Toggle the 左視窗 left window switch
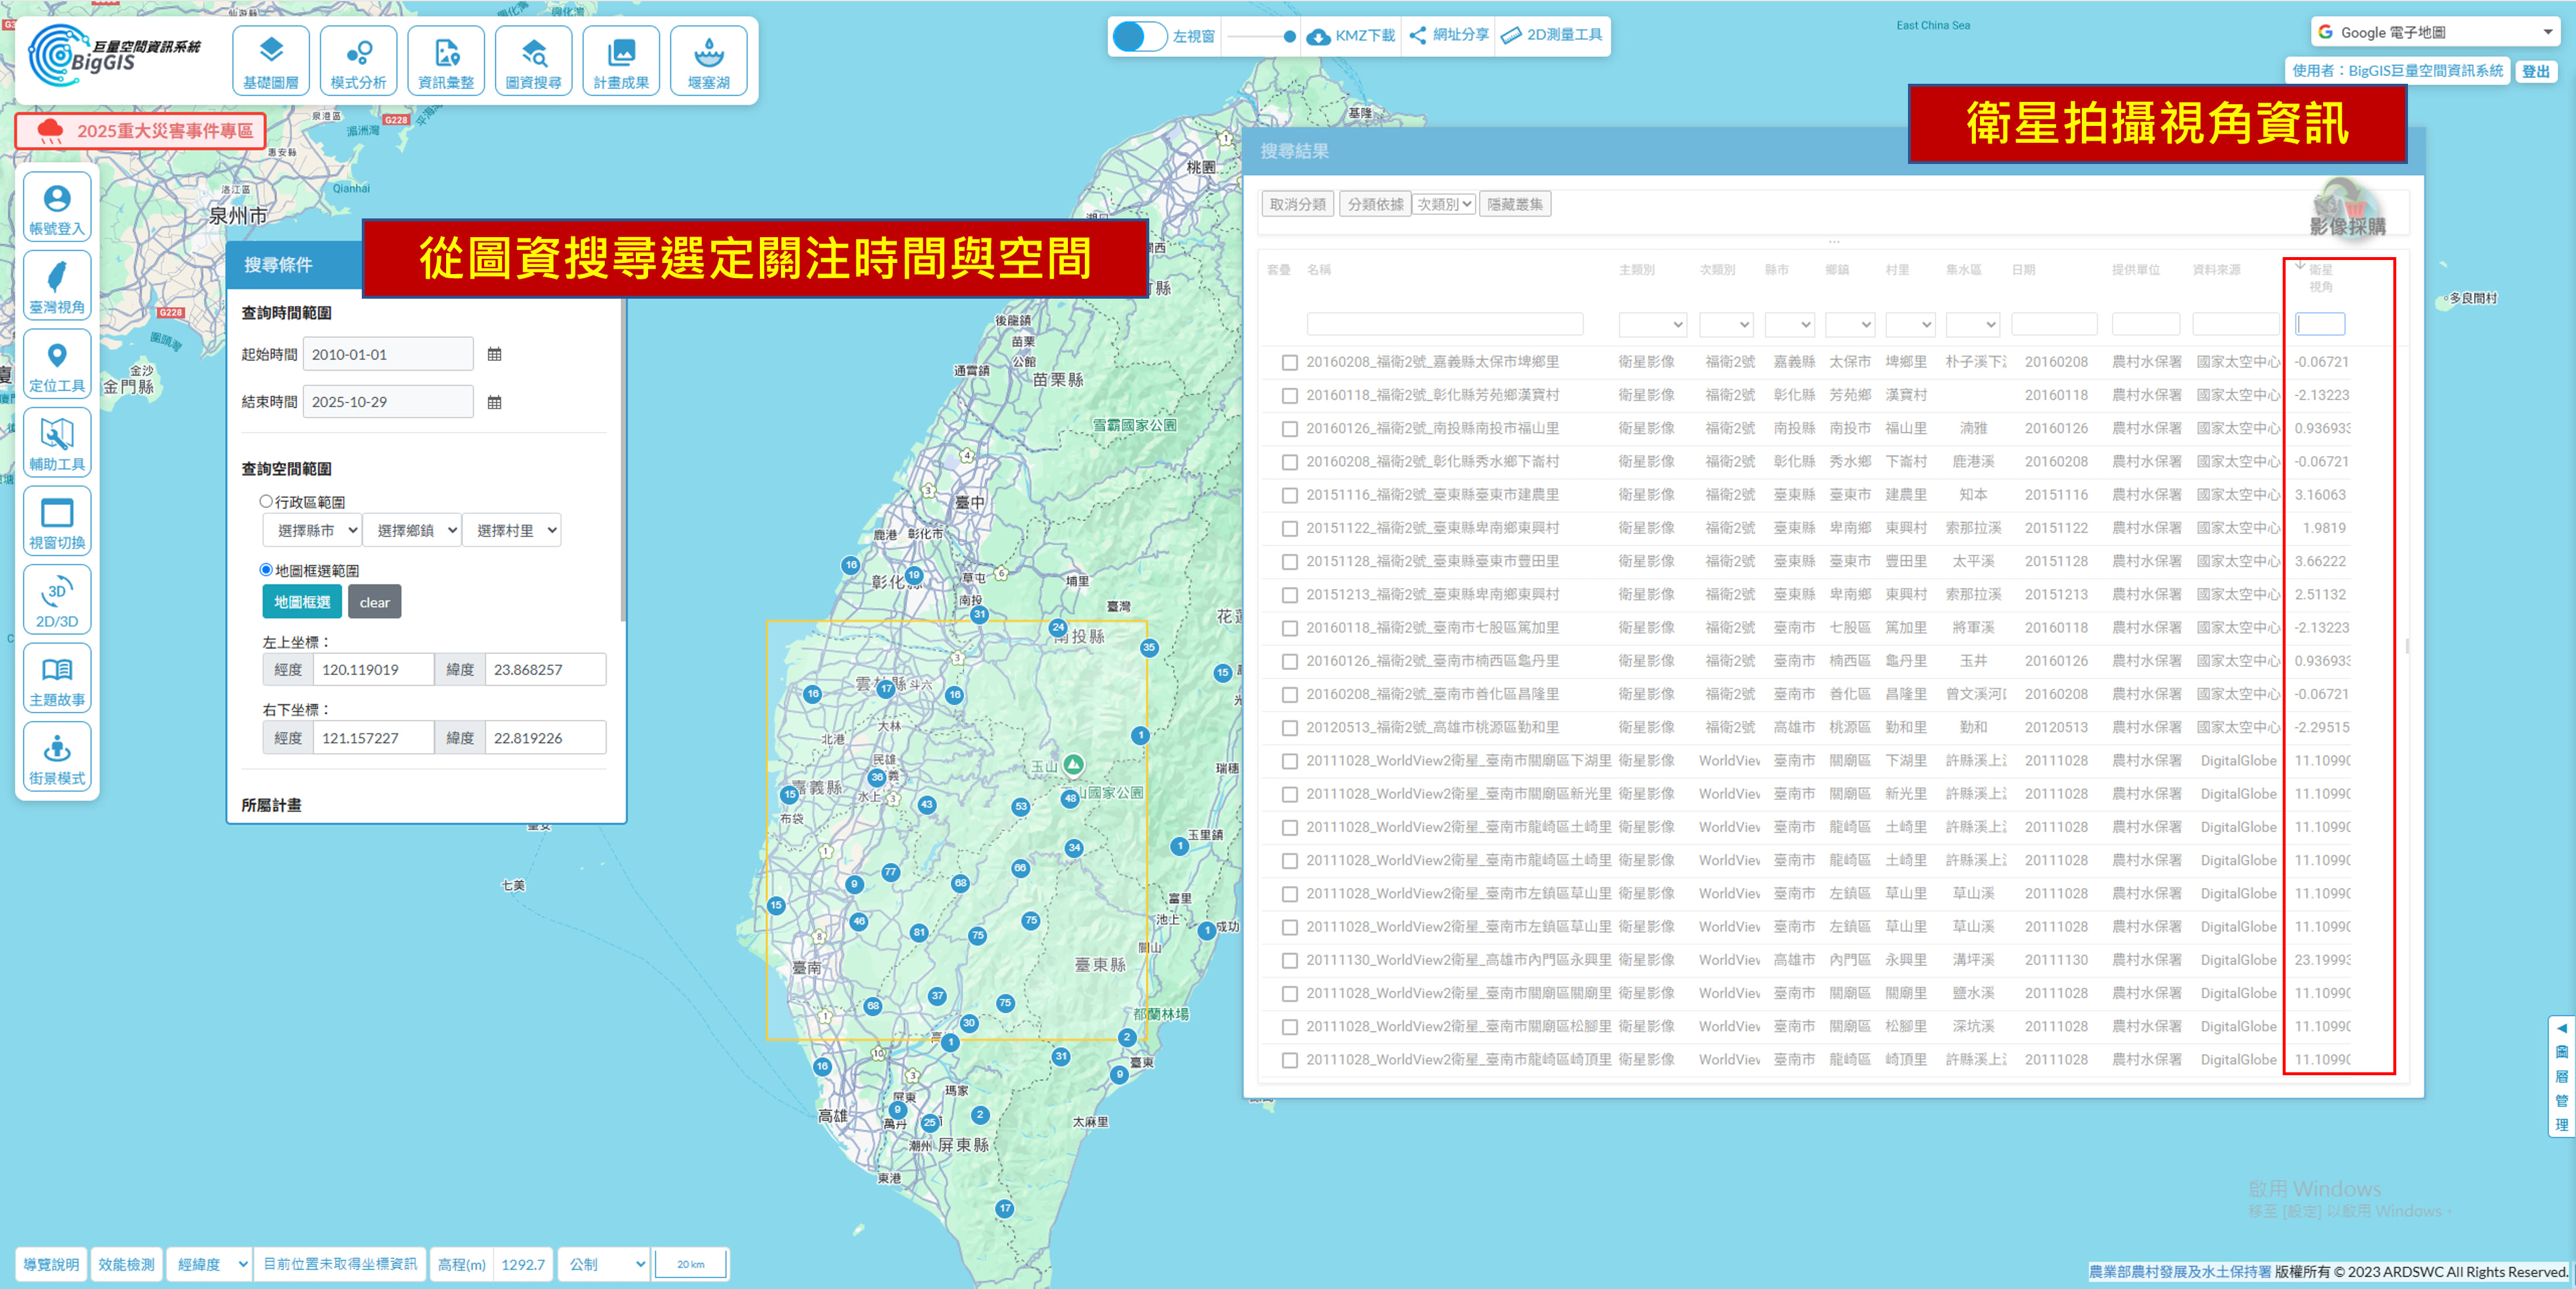The image size is (2576, 1289). pyautogui.click(x=1139, y=36)
